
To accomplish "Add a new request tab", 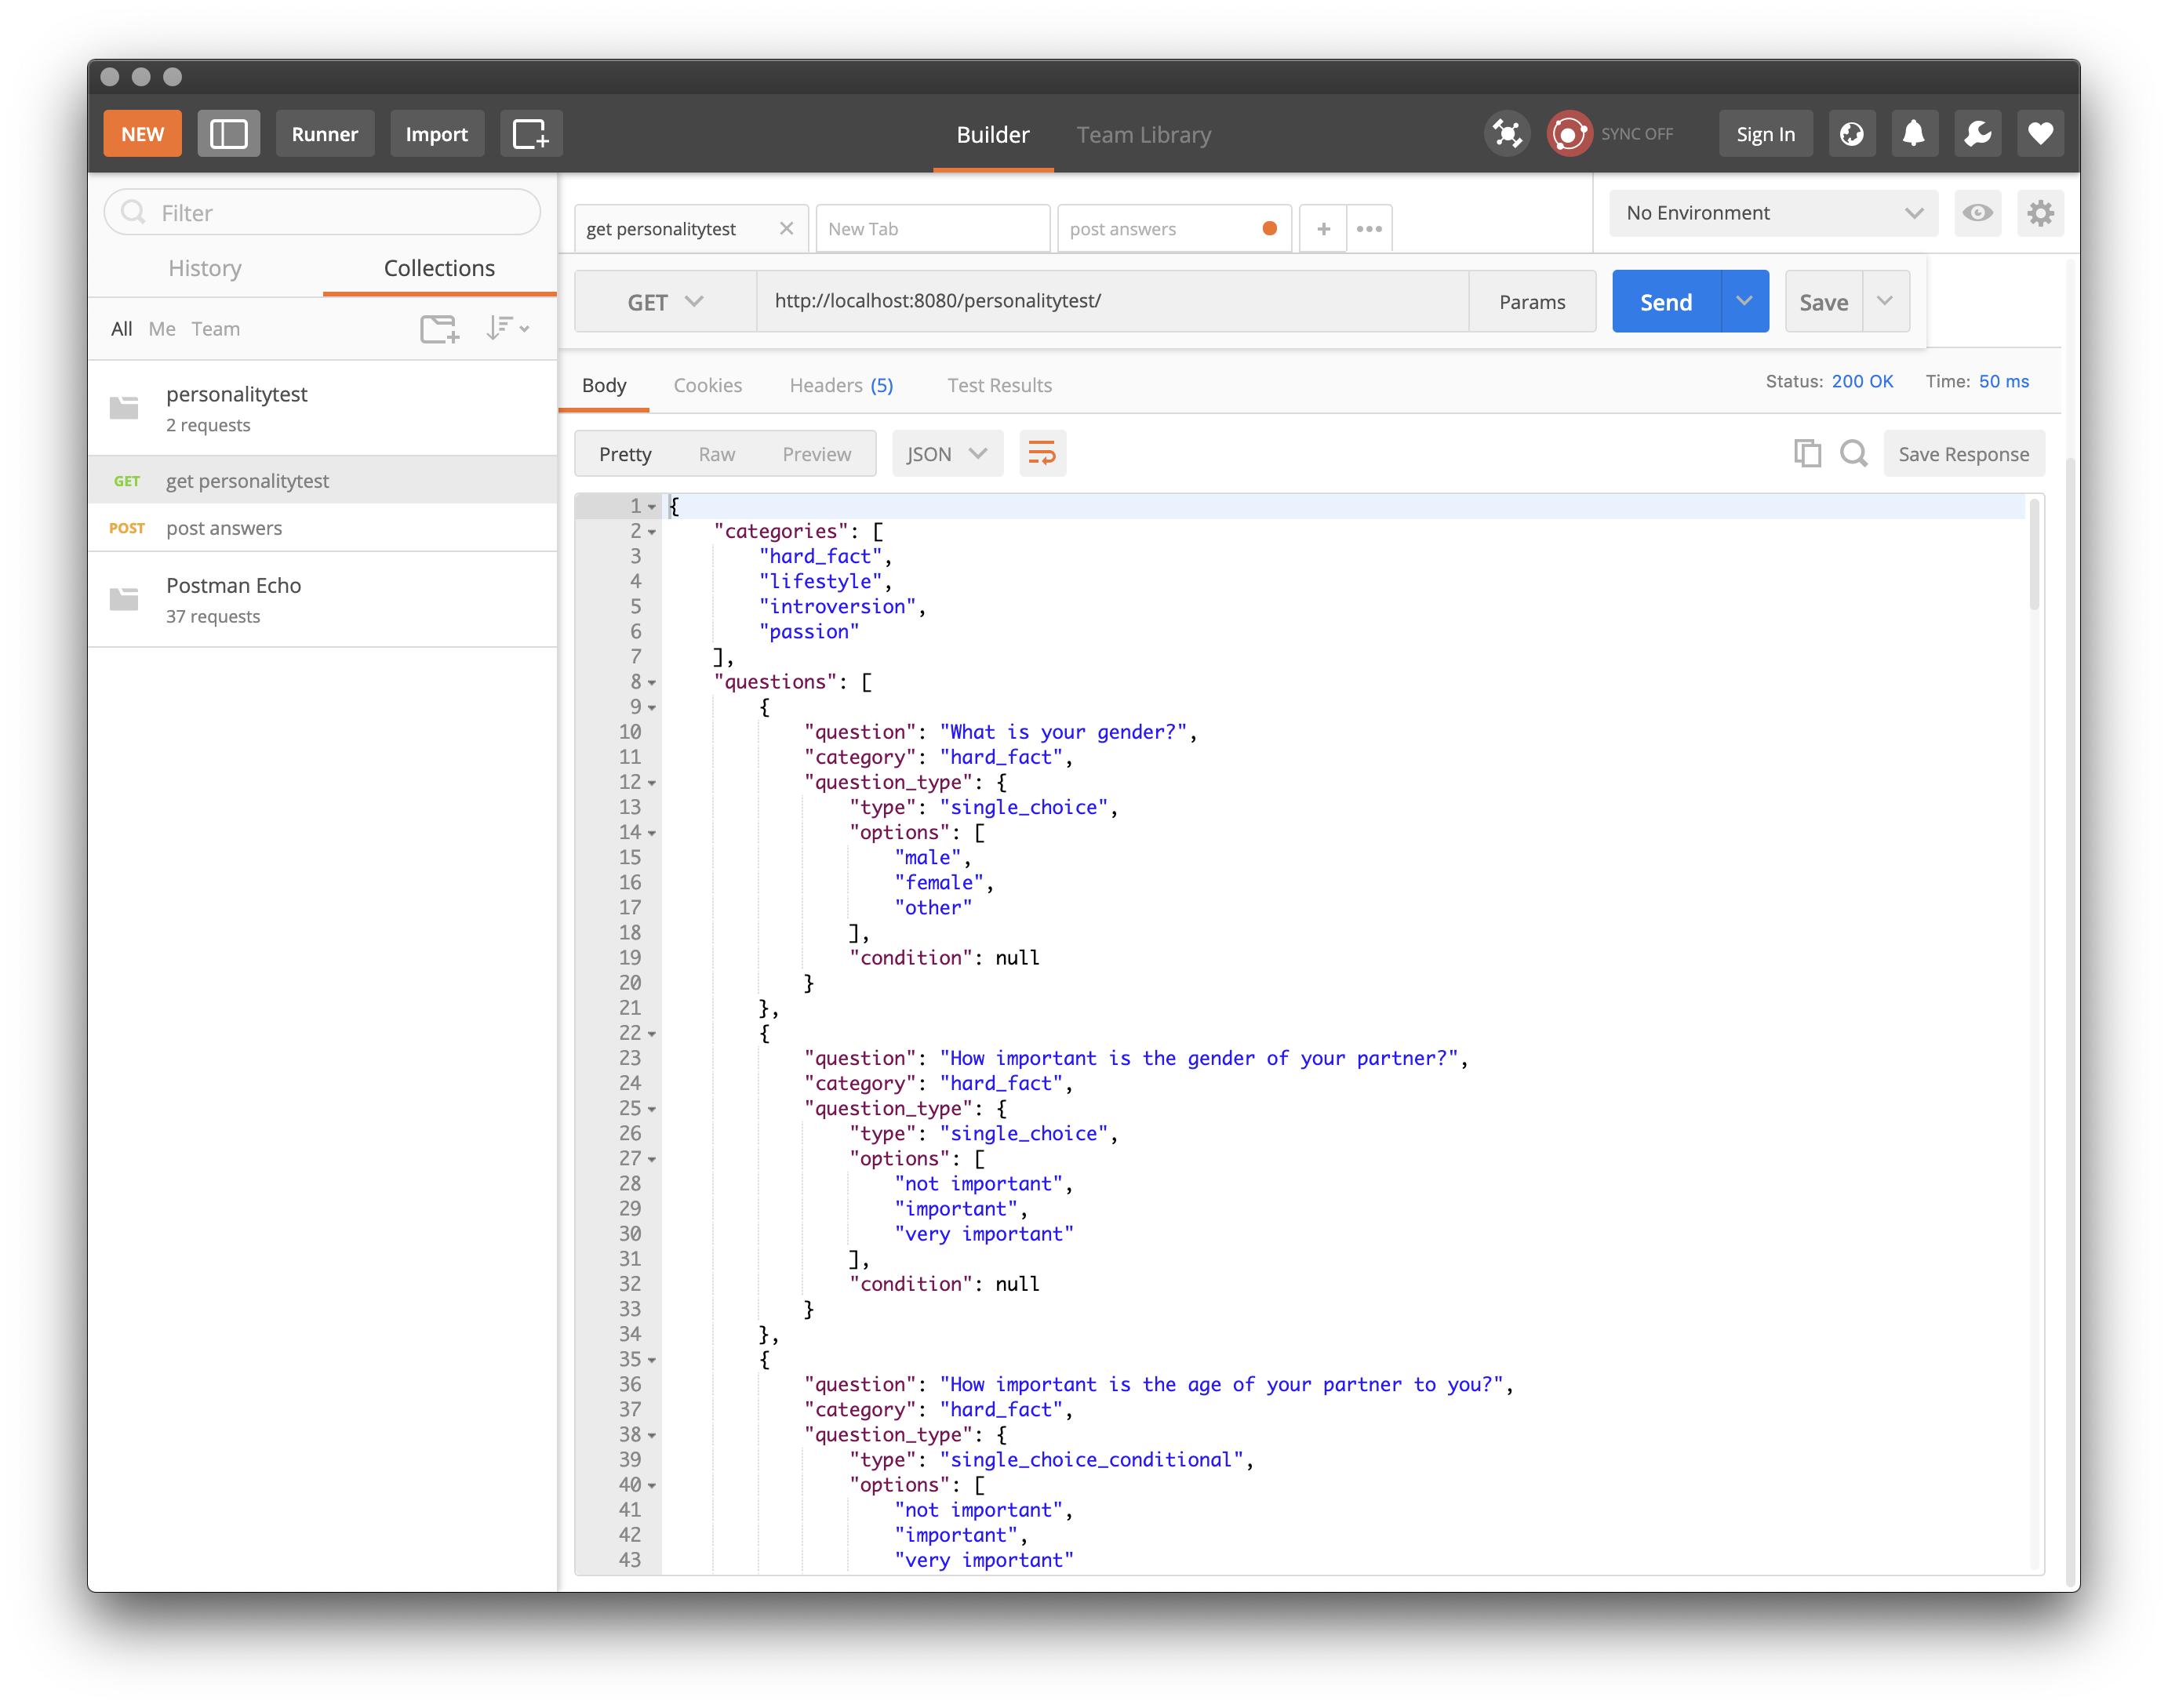I will 1323,229.
